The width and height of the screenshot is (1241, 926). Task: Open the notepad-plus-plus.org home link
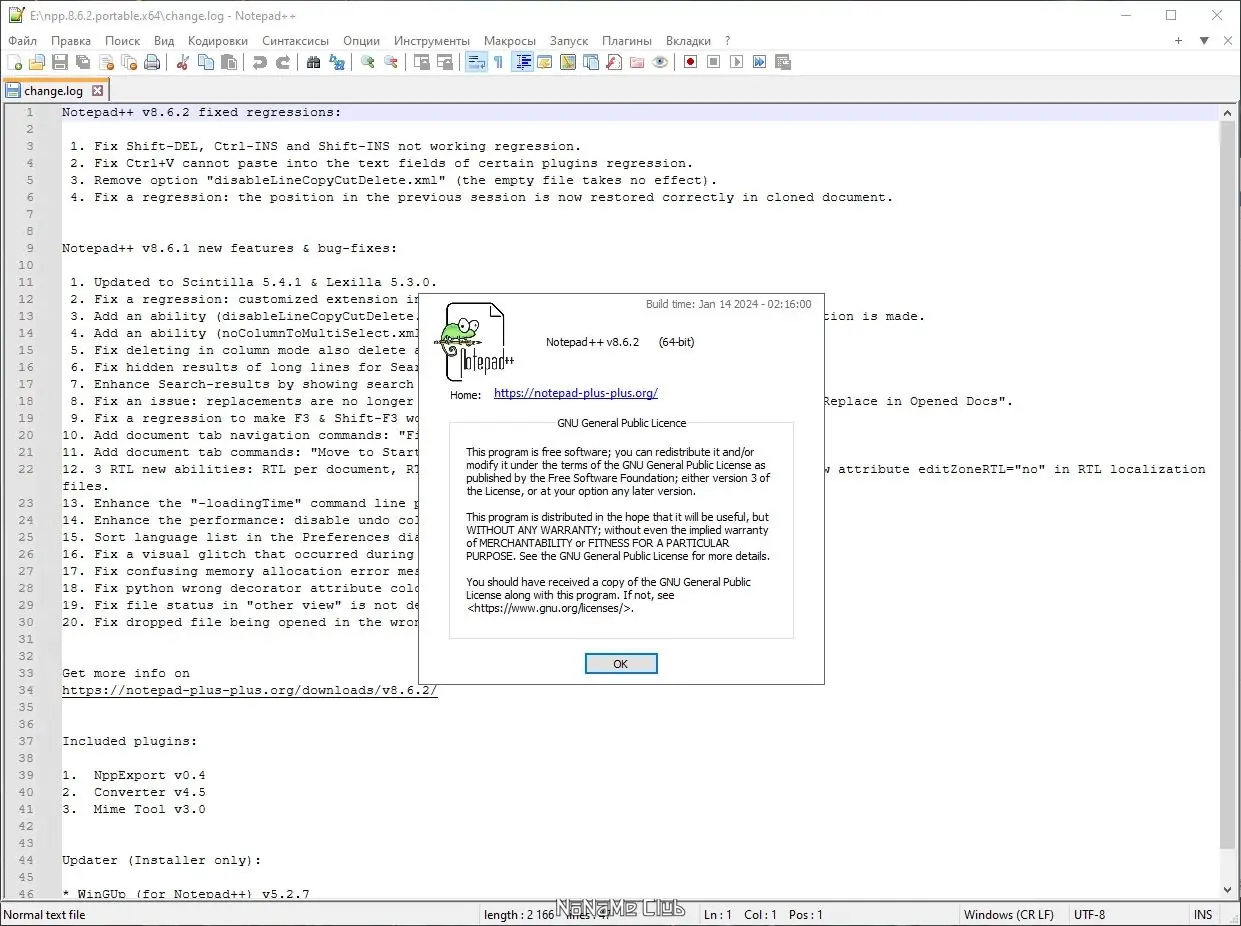[576, 394]
